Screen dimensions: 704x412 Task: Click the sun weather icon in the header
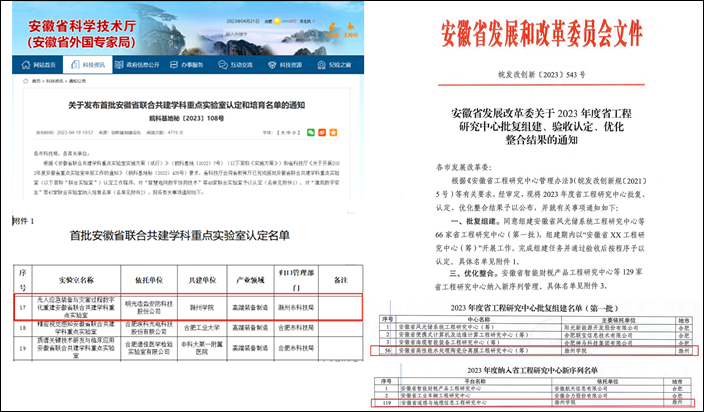(x=277, y=21)
